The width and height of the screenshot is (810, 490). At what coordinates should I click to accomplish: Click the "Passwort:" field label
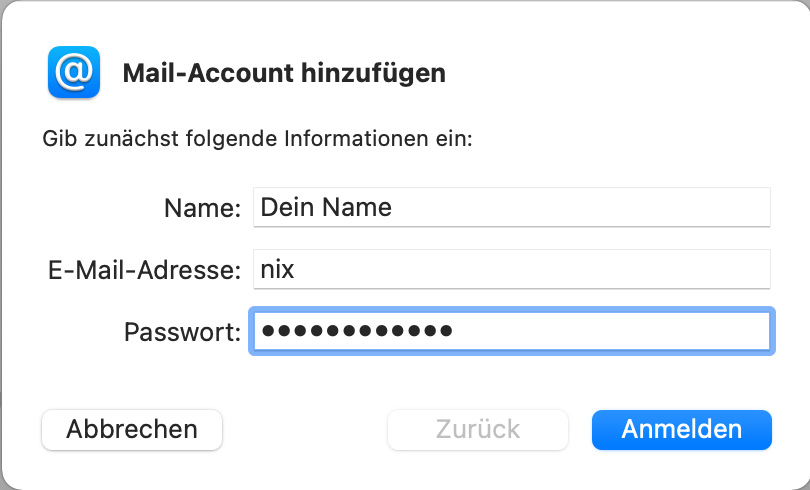pos(183,331)
